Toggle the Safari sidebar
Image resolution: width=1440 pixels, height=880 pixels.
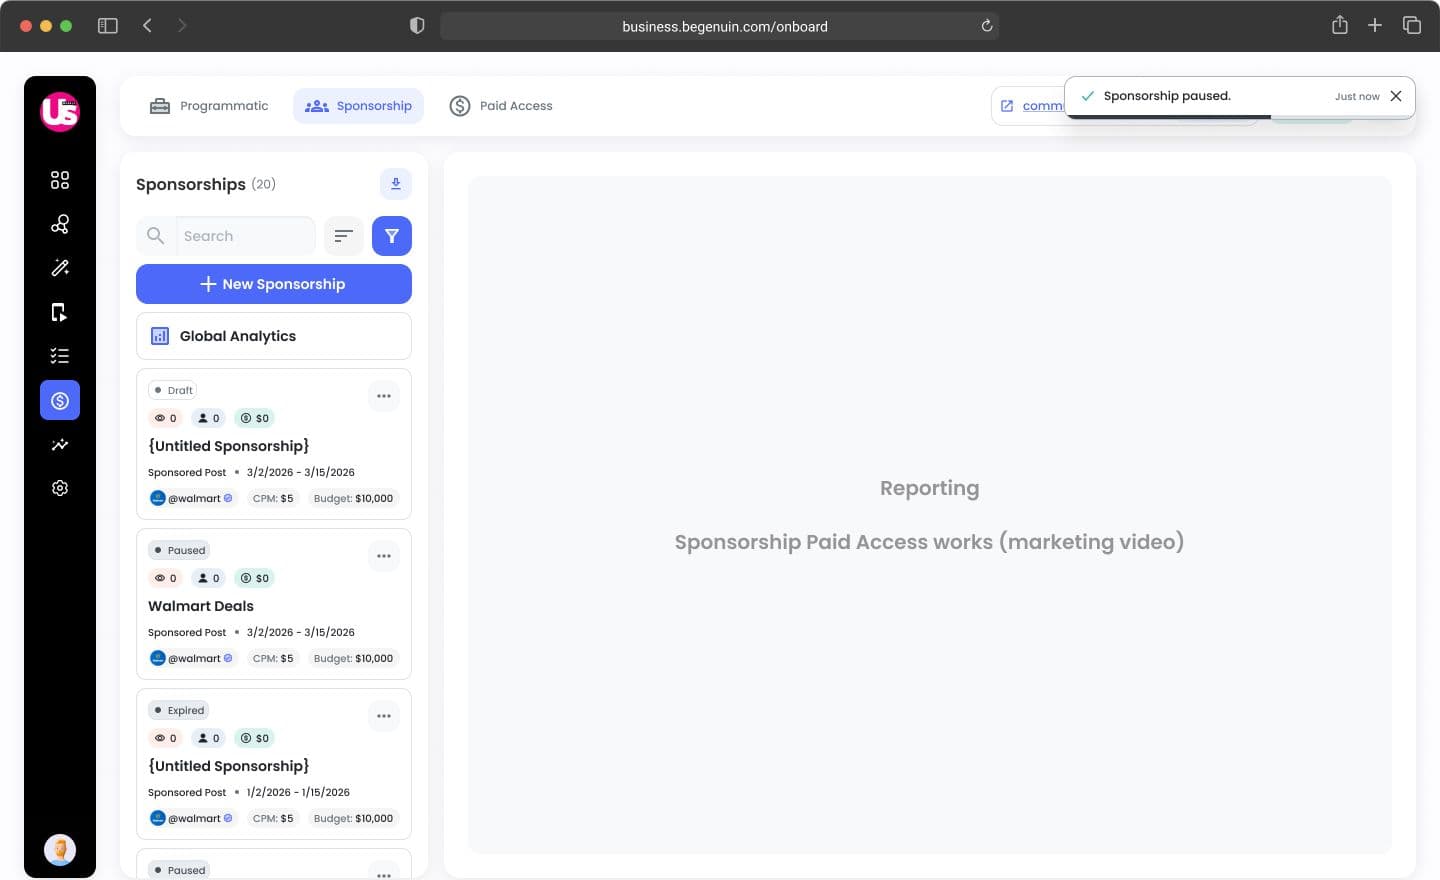click(108, 26)
